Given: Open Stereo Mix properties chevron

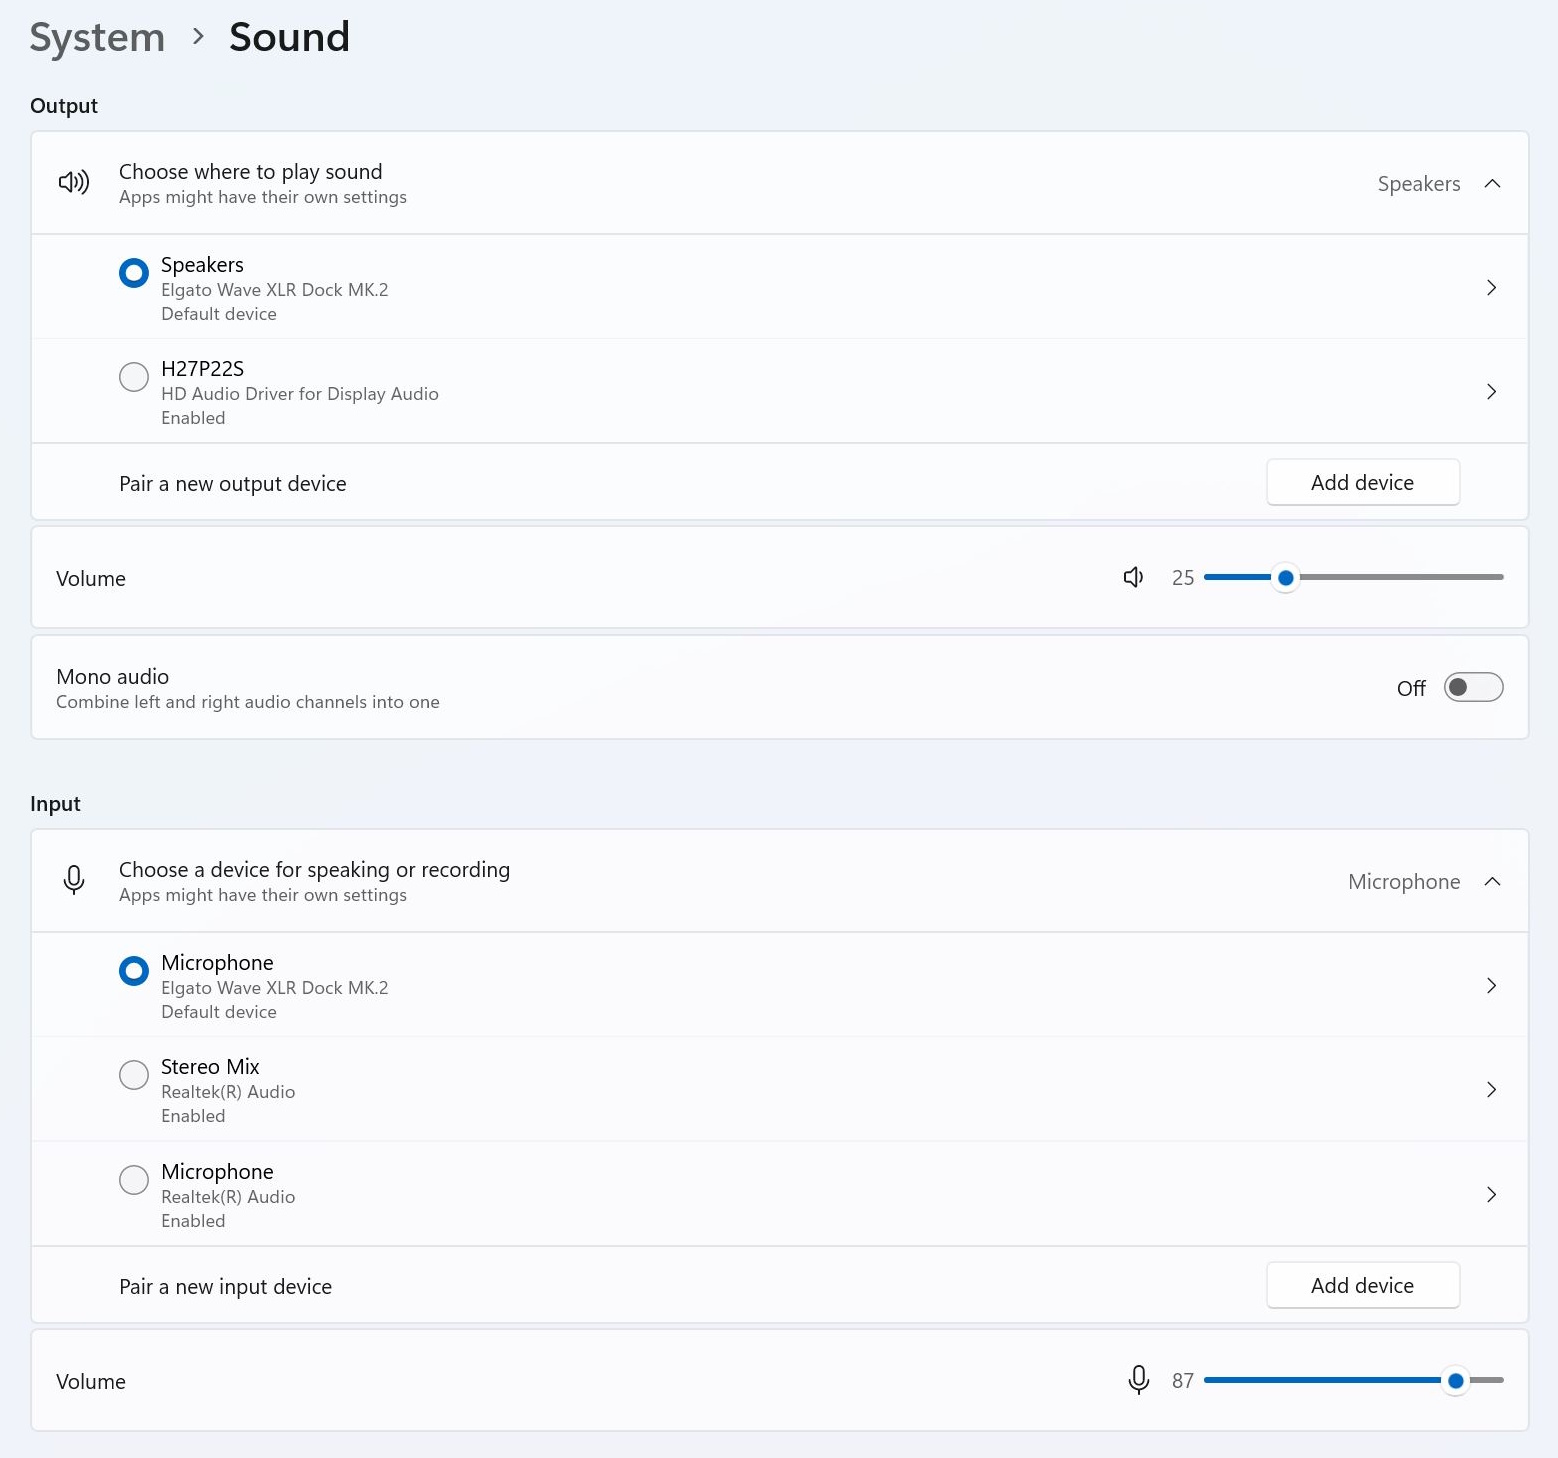Looking at the screenshot, I should pyautogui.click(x=1491, y=1090).
